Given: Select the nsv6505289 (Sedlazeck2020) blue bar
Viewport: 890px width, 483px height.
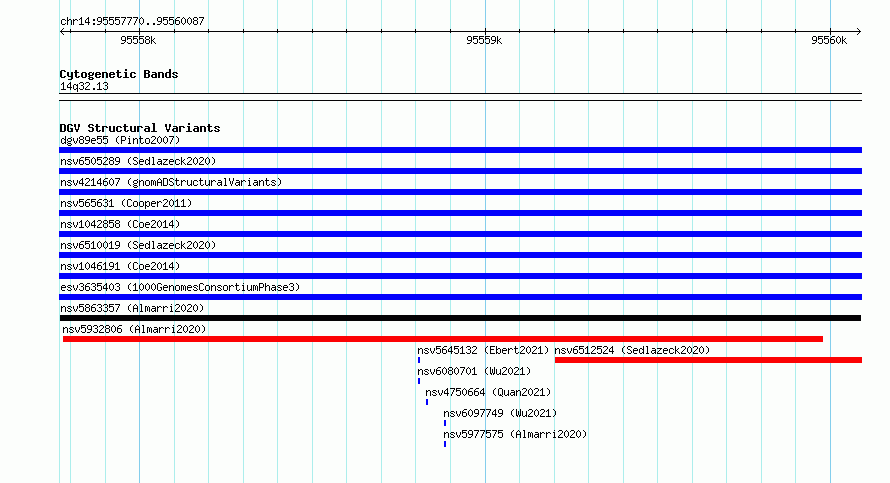Looking at the screenshot, I should pyautogui.click(x=460, y=171).
